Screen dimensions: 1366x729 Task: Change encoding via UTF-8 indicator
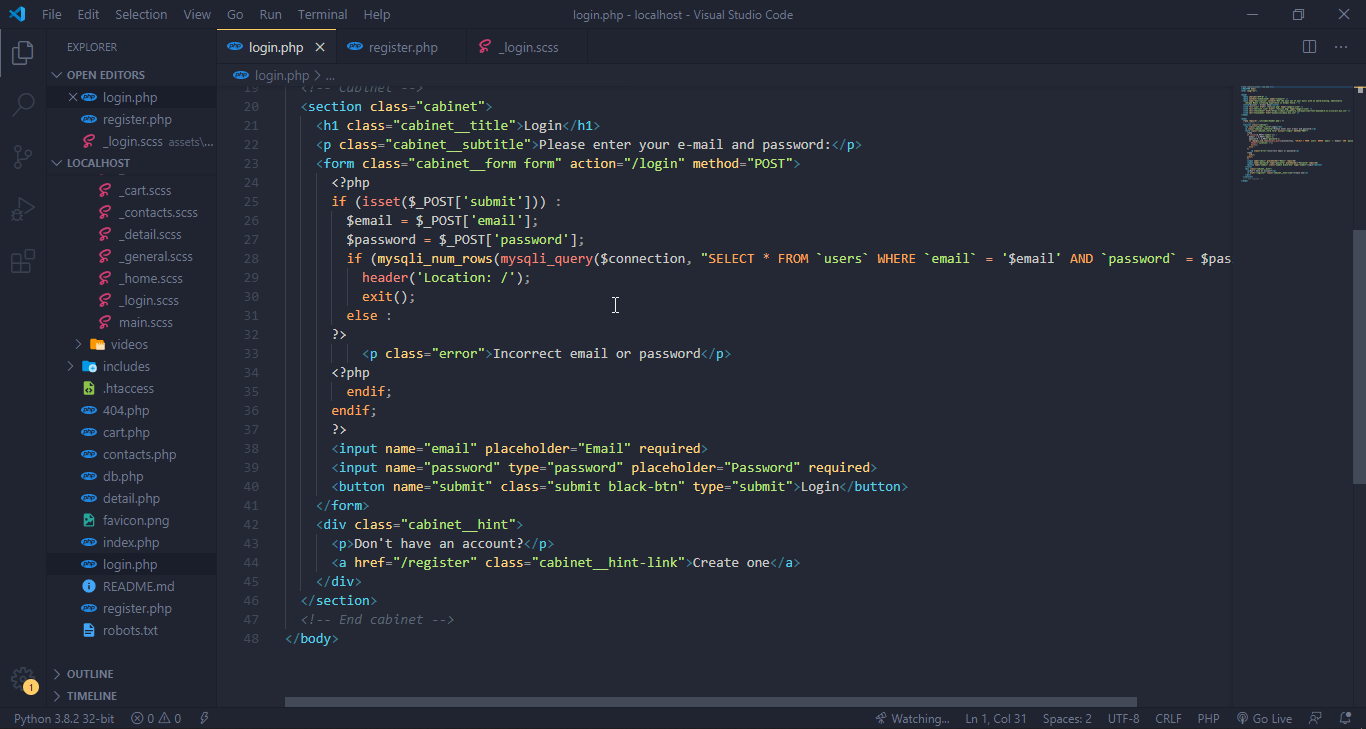click(1123, 718)
